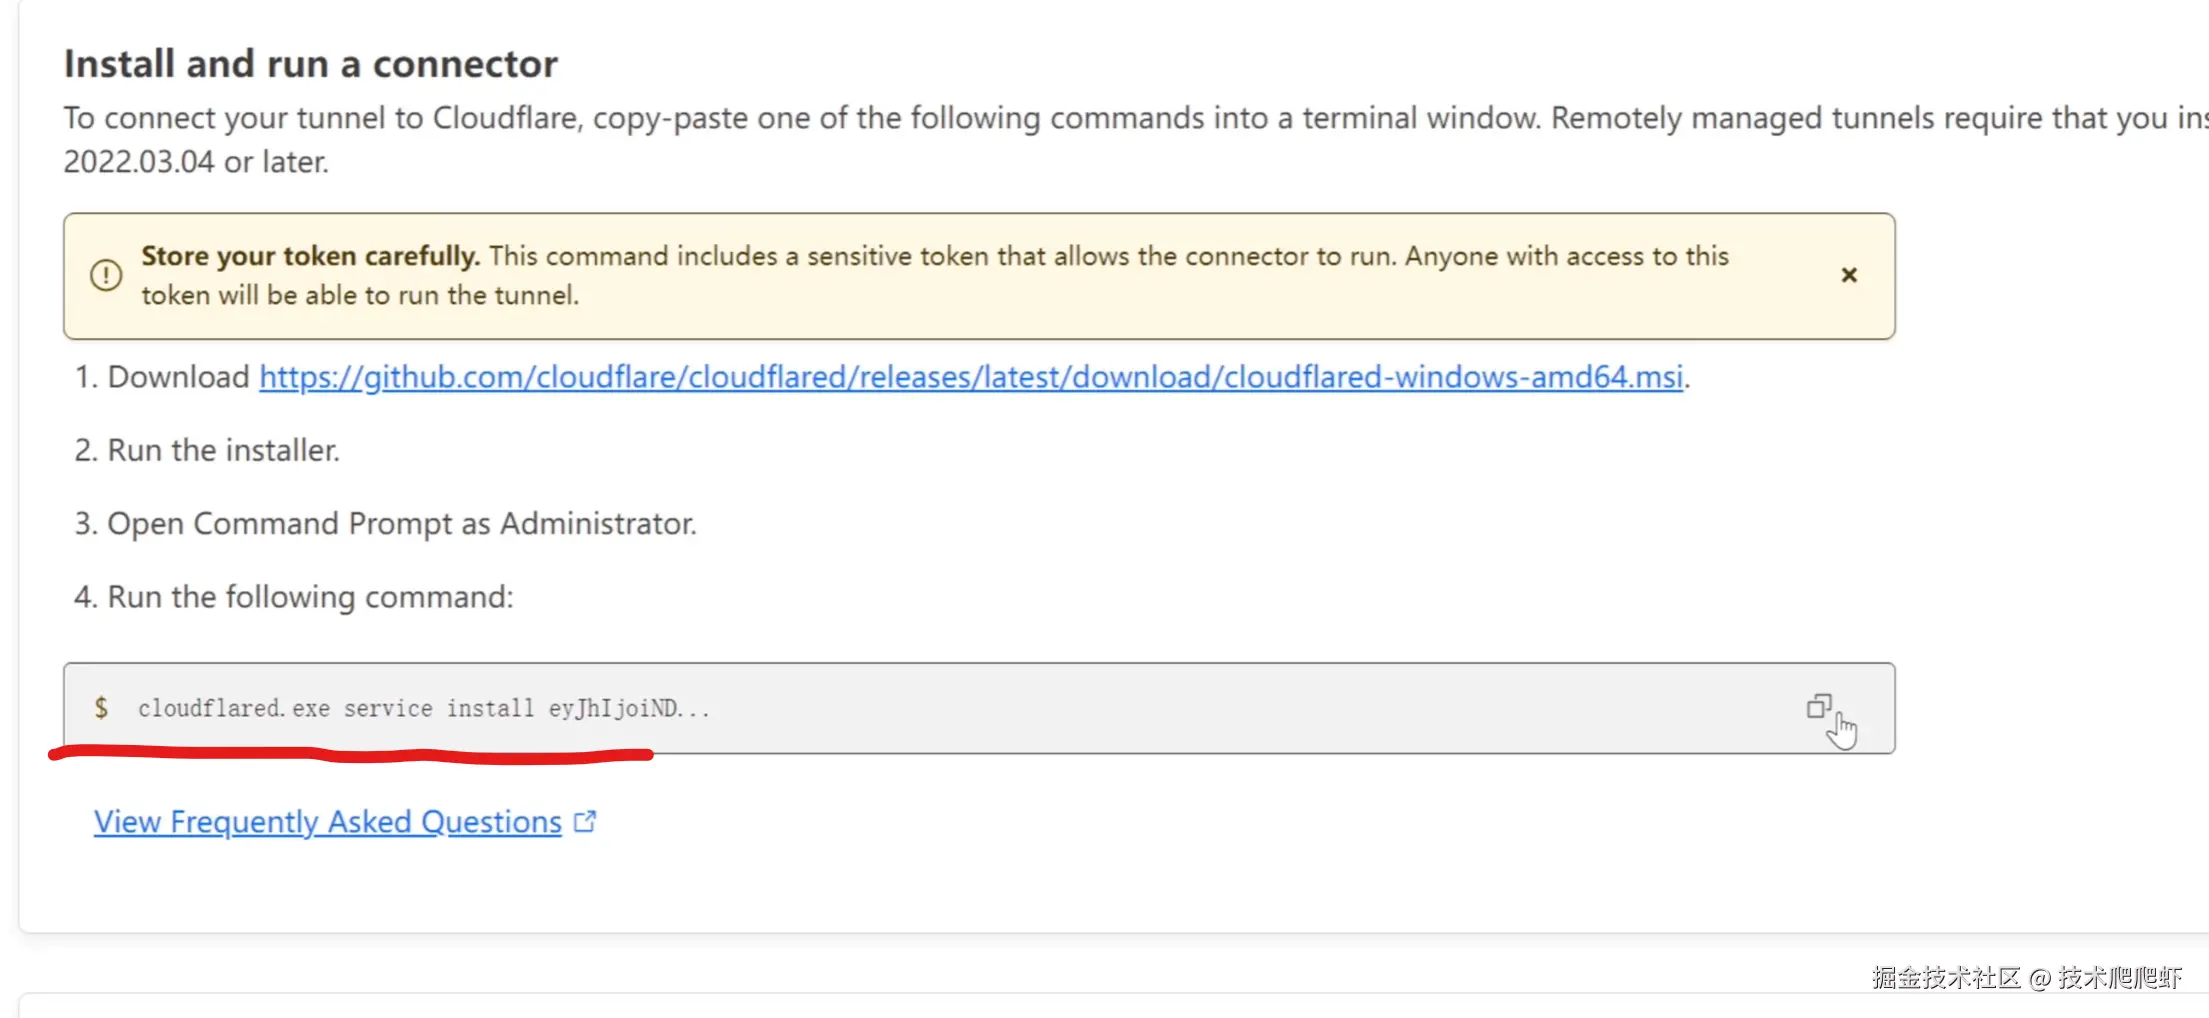Click the To connect your tunnel paragraph

click(x=800, y=118)
